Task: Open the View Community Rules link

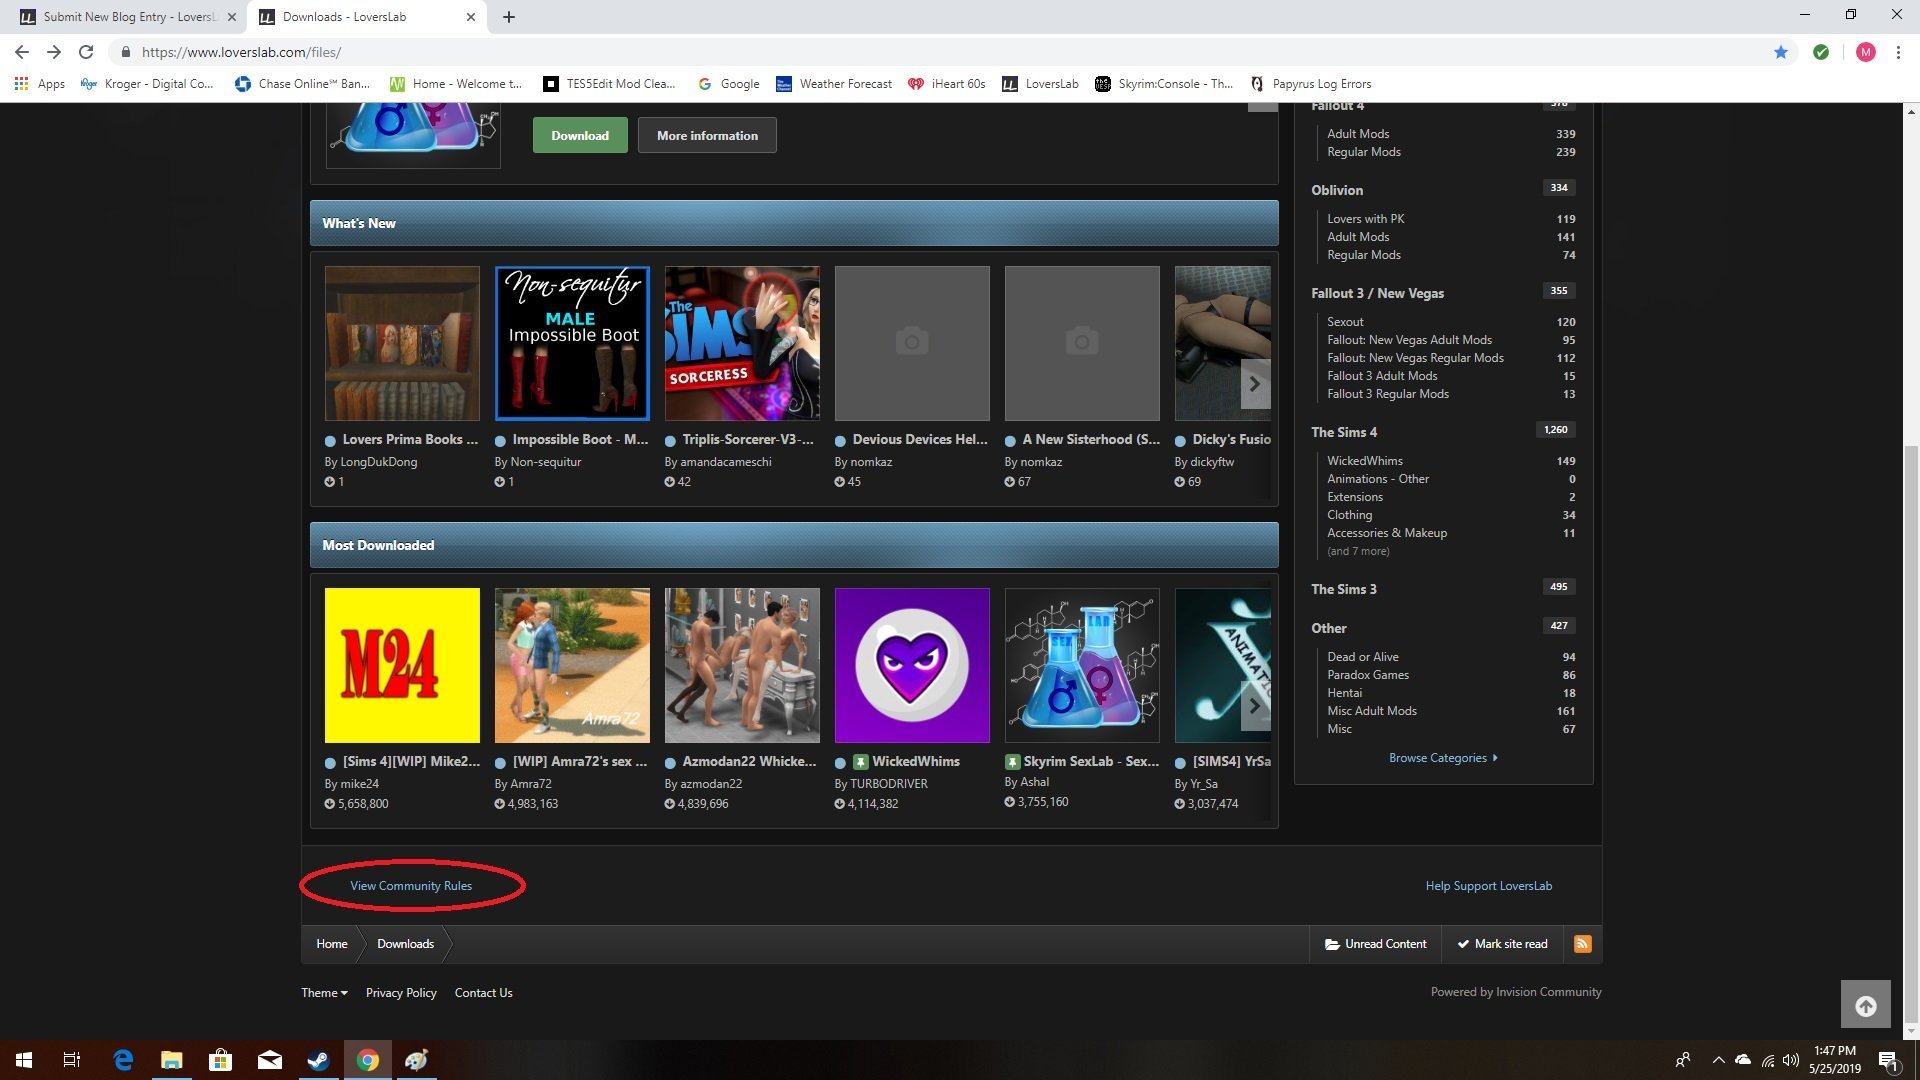Action: click(x=411, y=886)
